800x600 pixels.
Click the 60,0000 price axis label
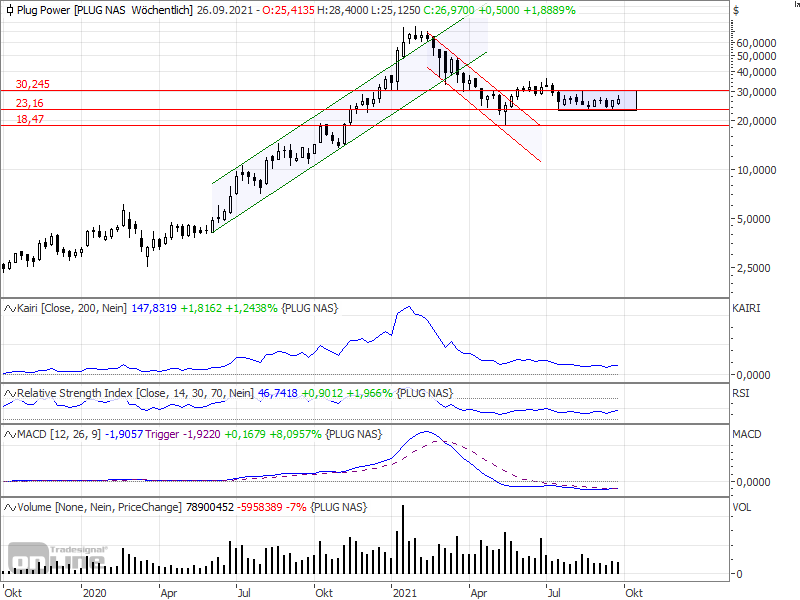coord(757,43)
